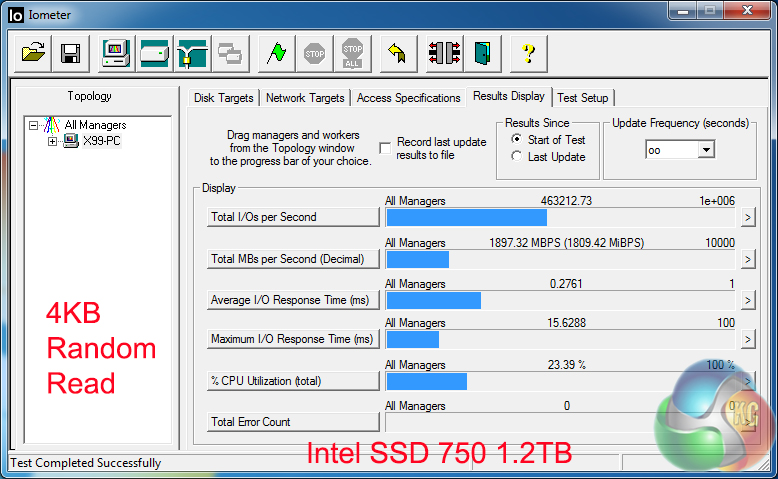
Task: Click Maximum I/O Response Time progress bar
Action: pyautogui.click(x=560, y=340)
